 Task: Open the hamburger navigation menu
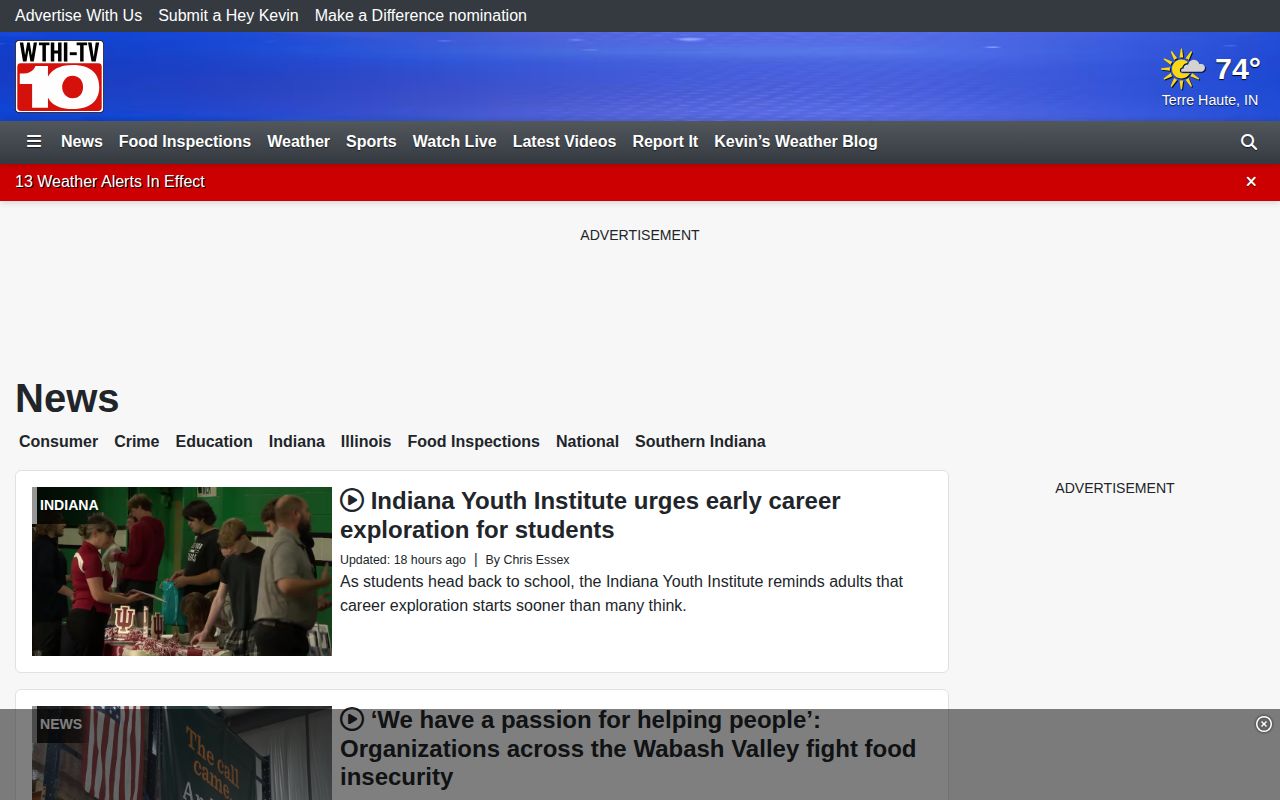34,142
